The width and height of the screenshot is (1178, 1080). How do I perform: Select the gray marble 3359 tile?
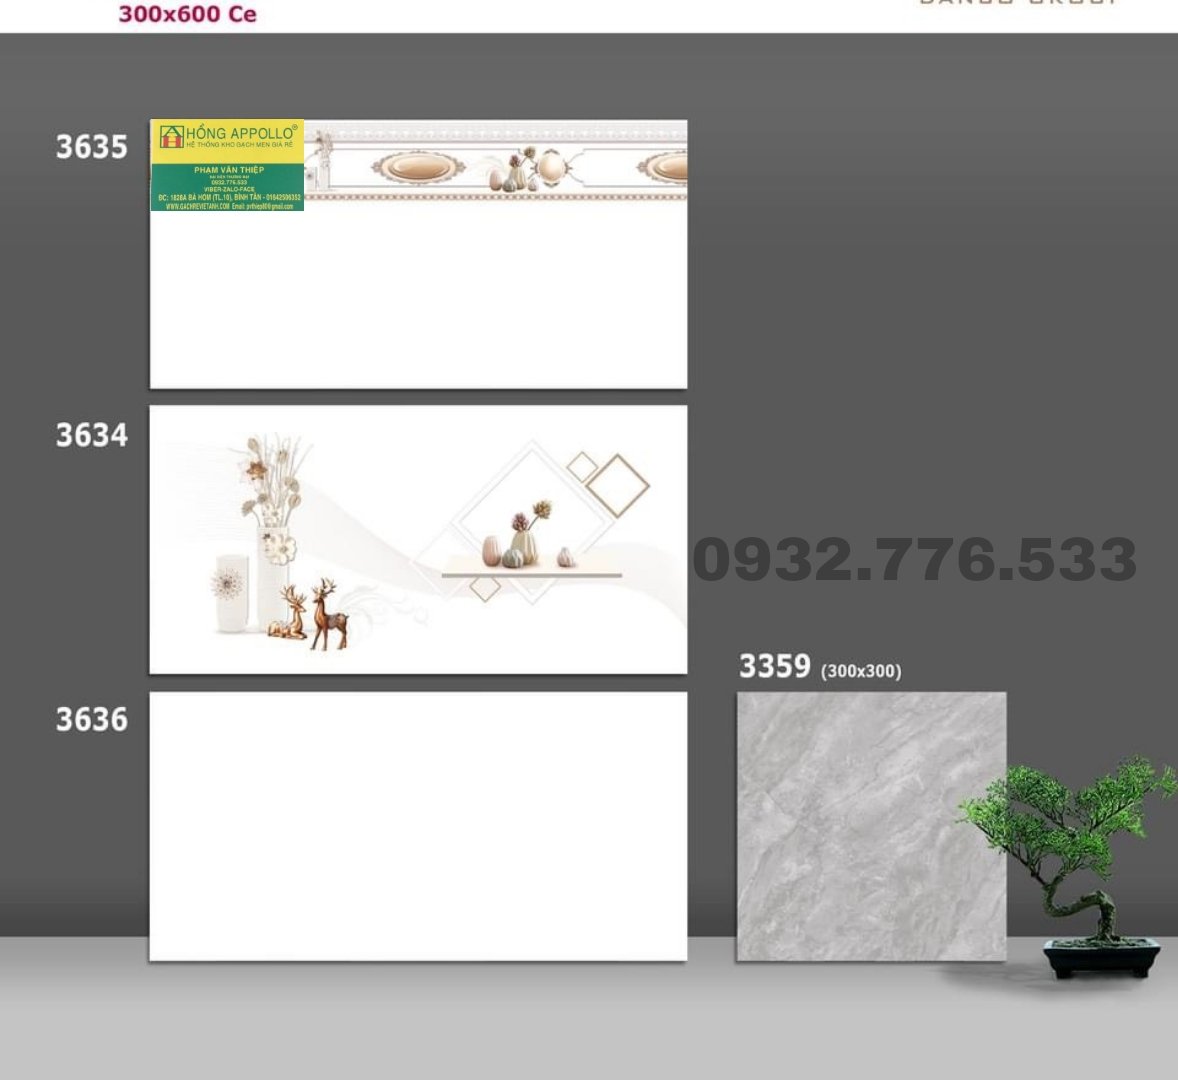[x=871, y=826]
